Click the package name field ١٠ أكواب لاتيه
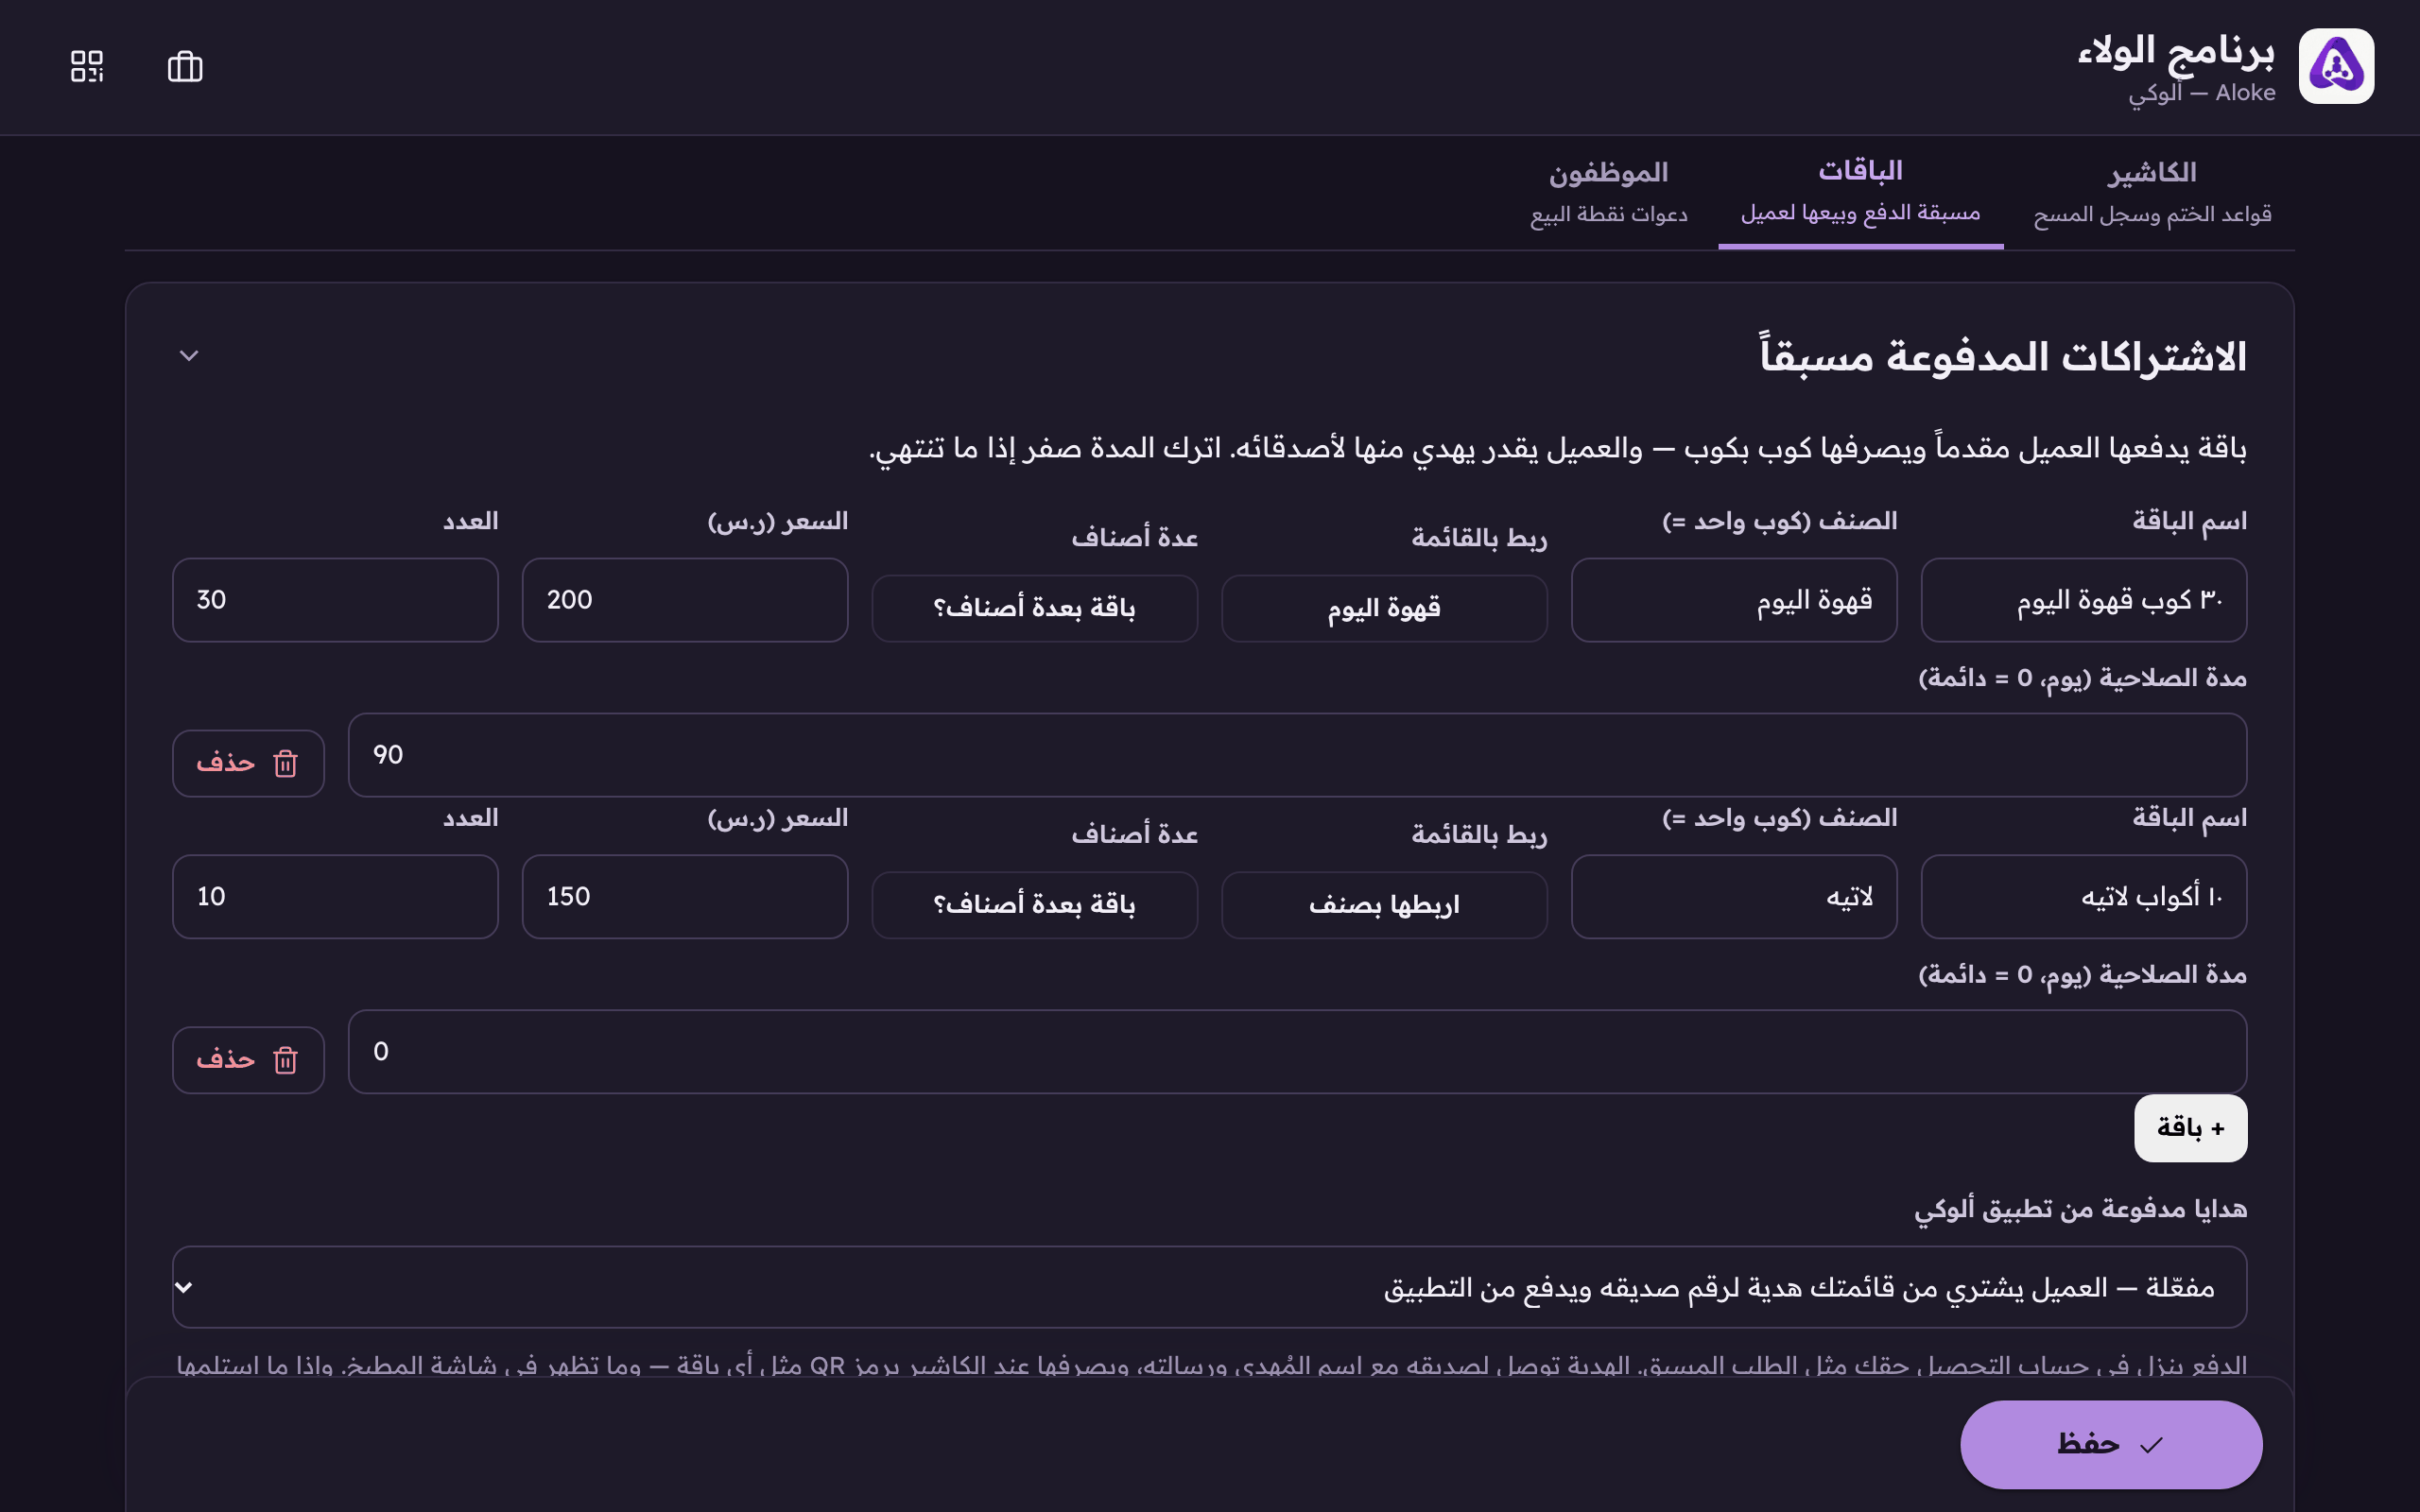 point(2083,897)
